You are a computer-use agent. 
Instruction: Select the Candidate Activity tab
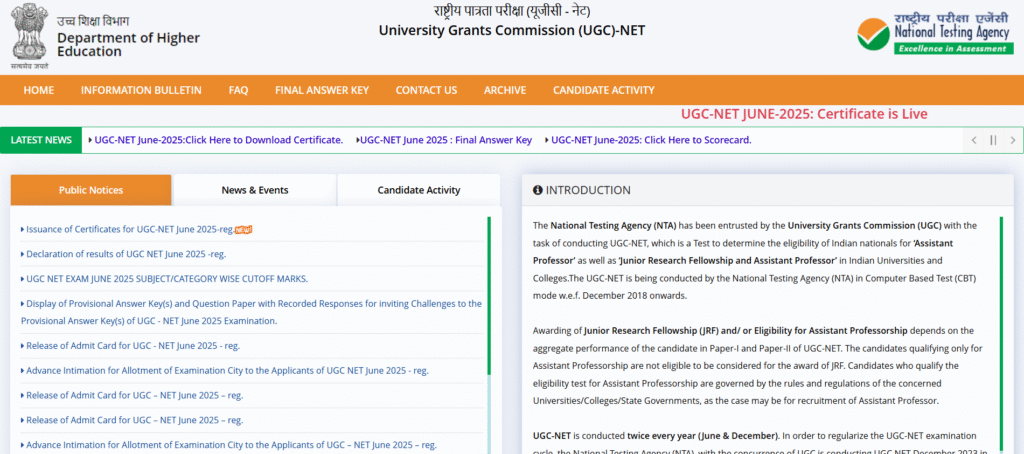click(x=418, y=190)
